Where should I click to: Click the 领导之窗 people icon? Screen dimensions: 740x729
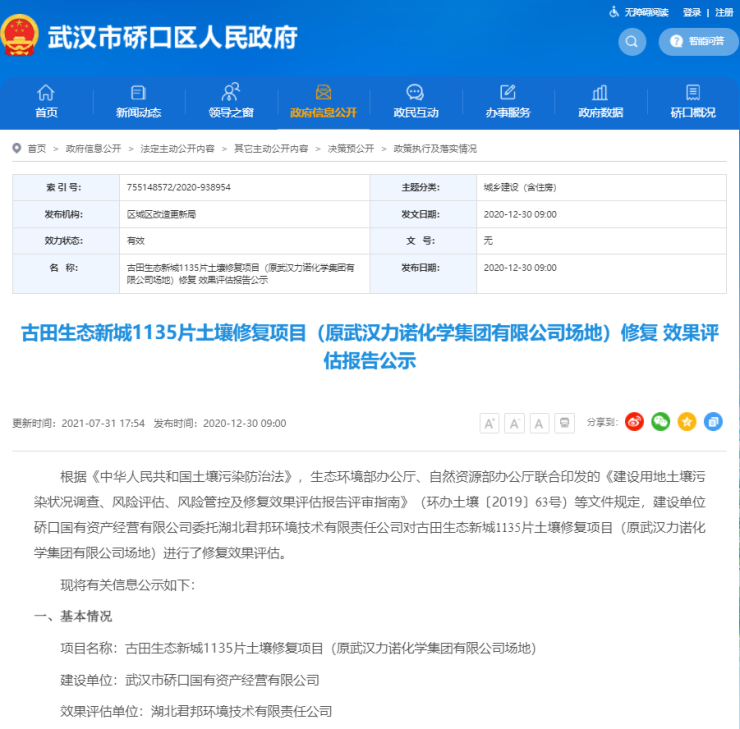231,92
